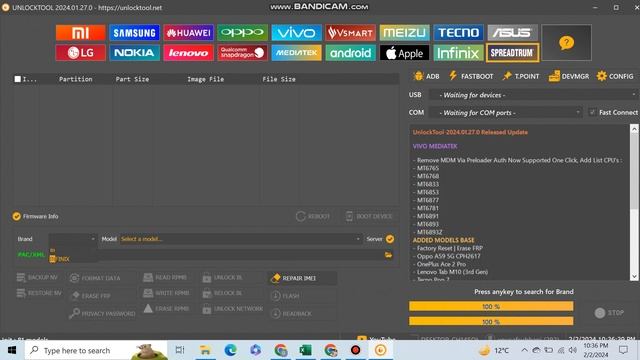This screenshot has height=360, width=640.
Task: Click the lower 100% progress bar
Action: 491,322
